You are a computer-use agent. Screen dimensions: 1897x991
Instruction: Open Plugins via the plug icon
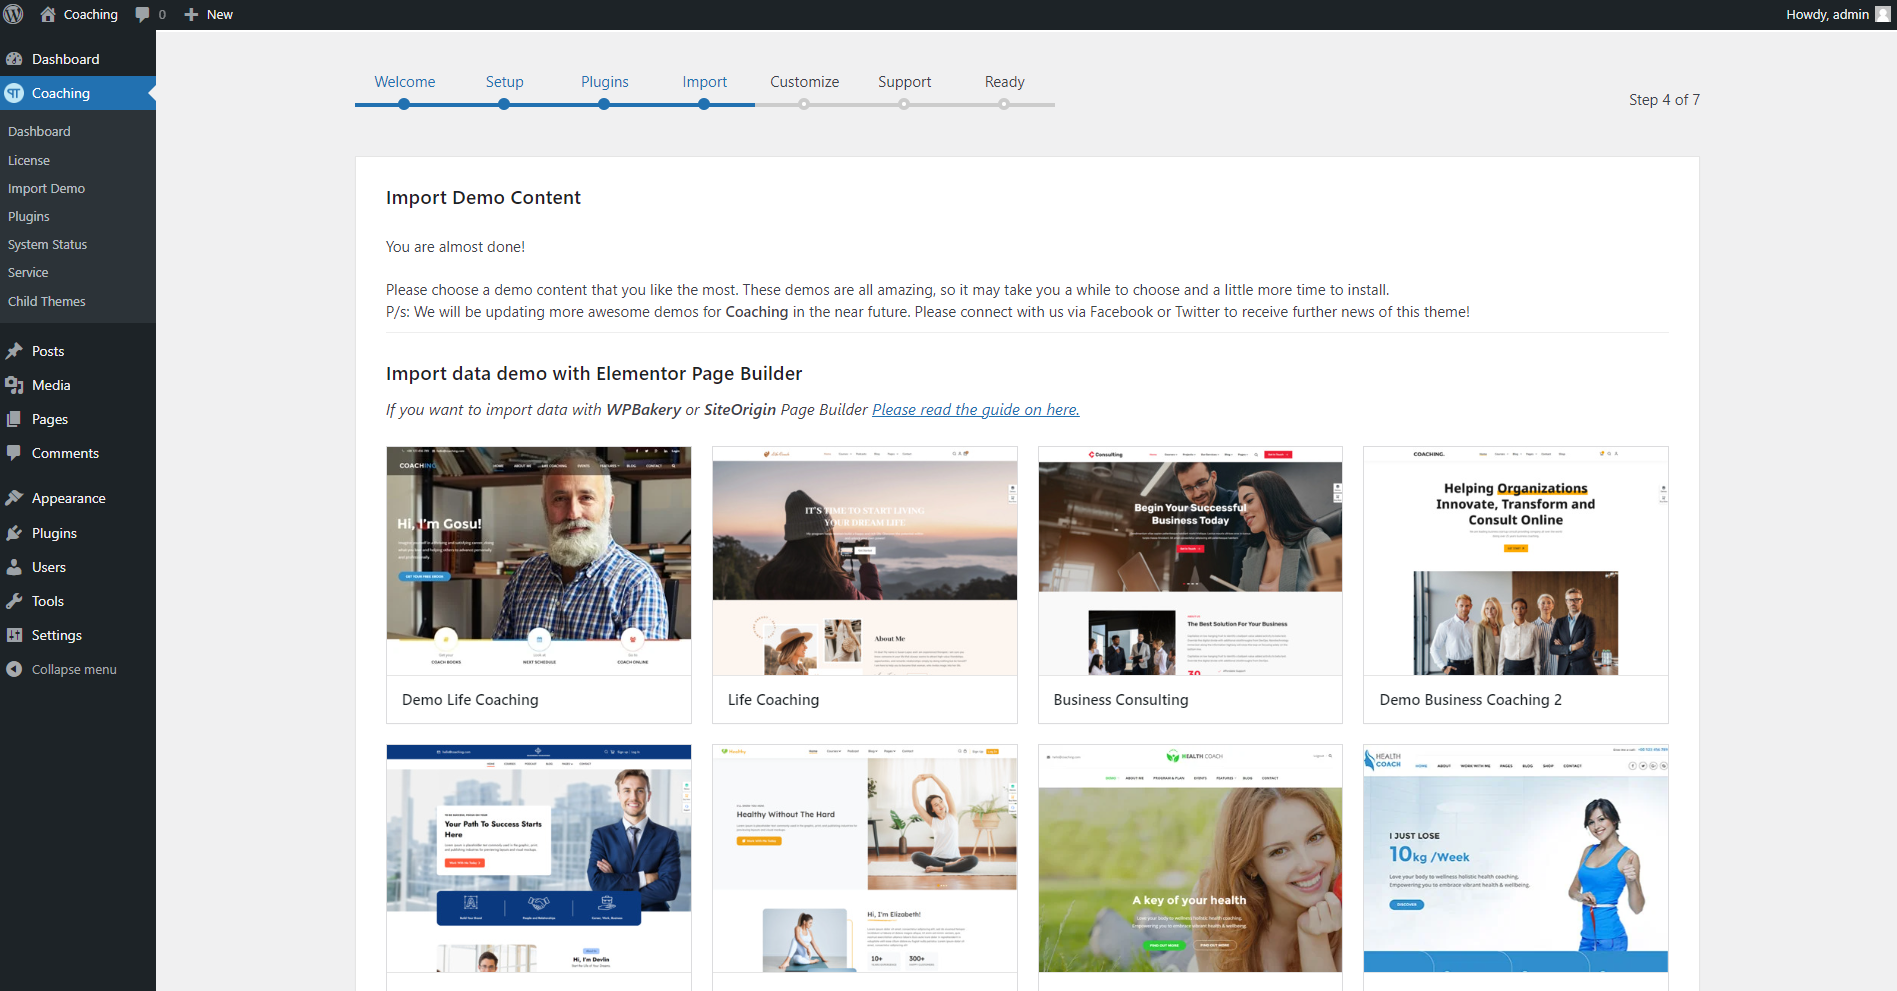click(16, 533)
